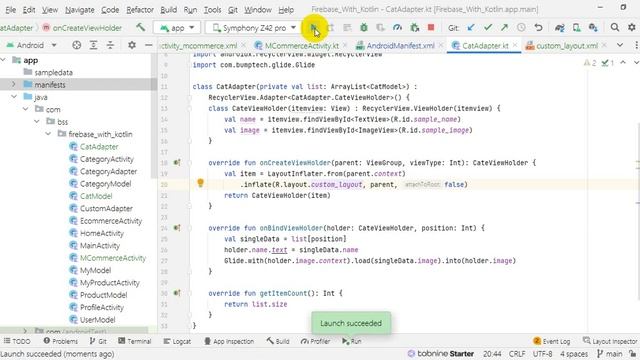Image resolution: width=640 pixels, height=360 pixels.
Task: Open the app run configuration dropdown
Action: coord(177,28)
